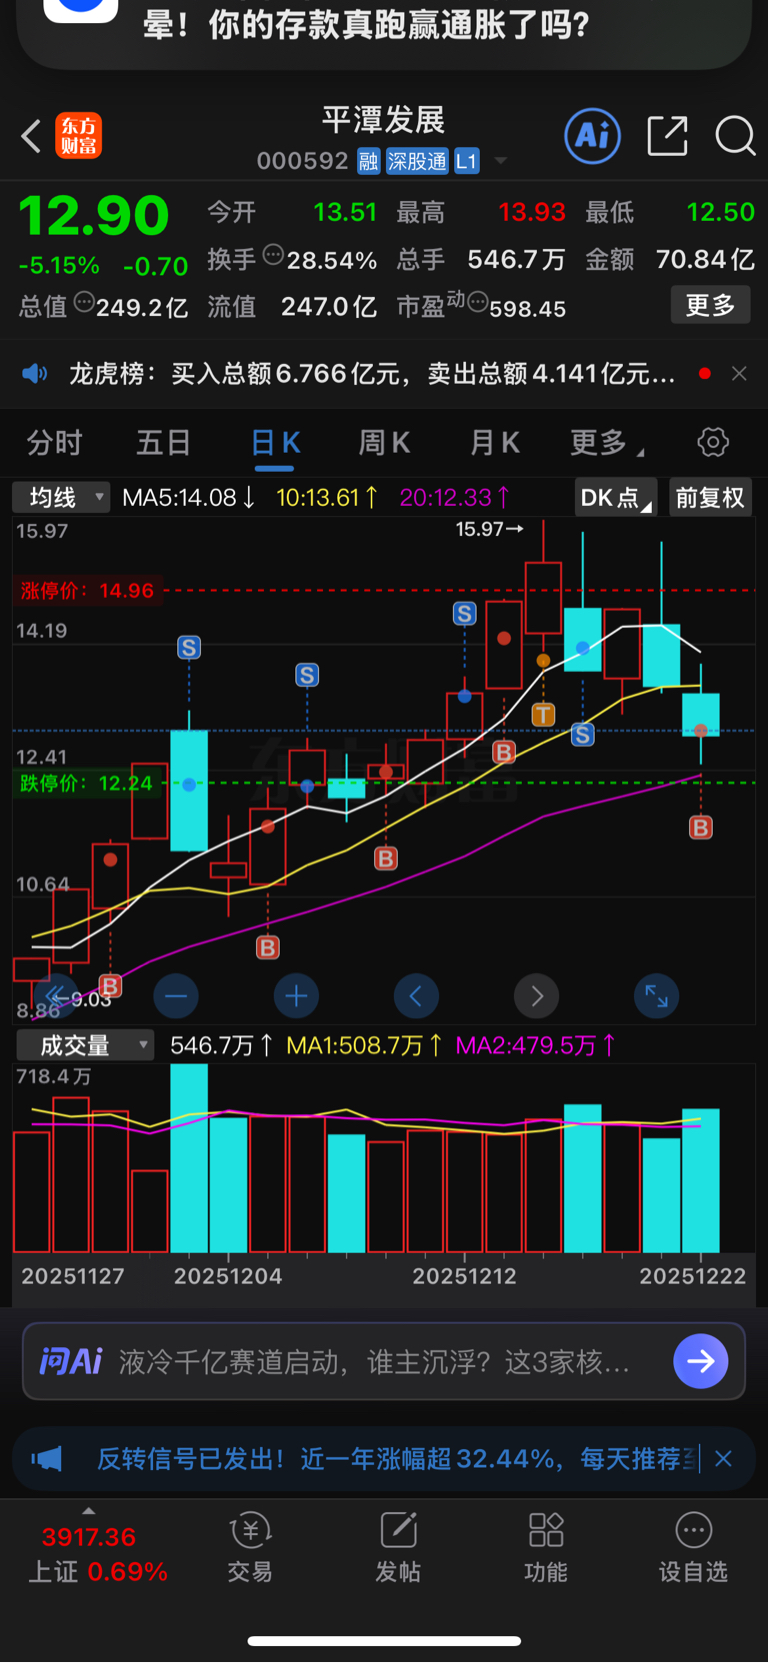This screenshot has height=1663, width=768.
Task: Tap the blue megaphone promo icon
Action: pyautogui.click(x=46, y=1459)
